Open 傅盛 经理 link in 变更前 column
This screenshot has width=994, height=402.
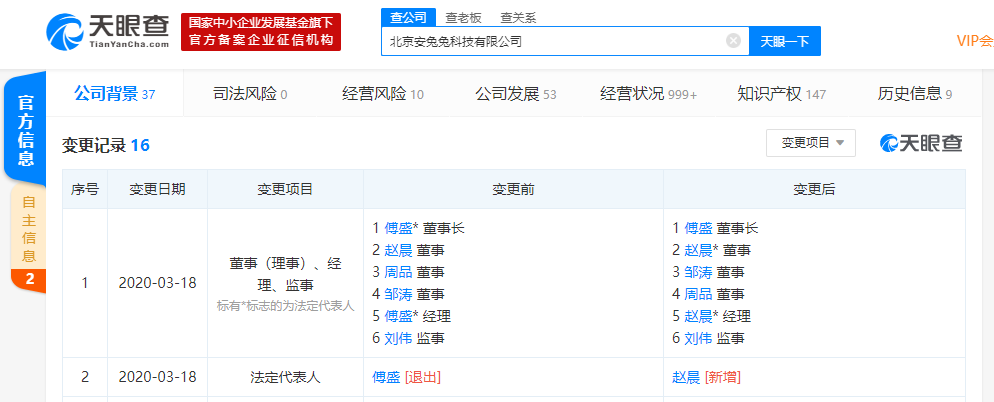click(x=398, y=316)
